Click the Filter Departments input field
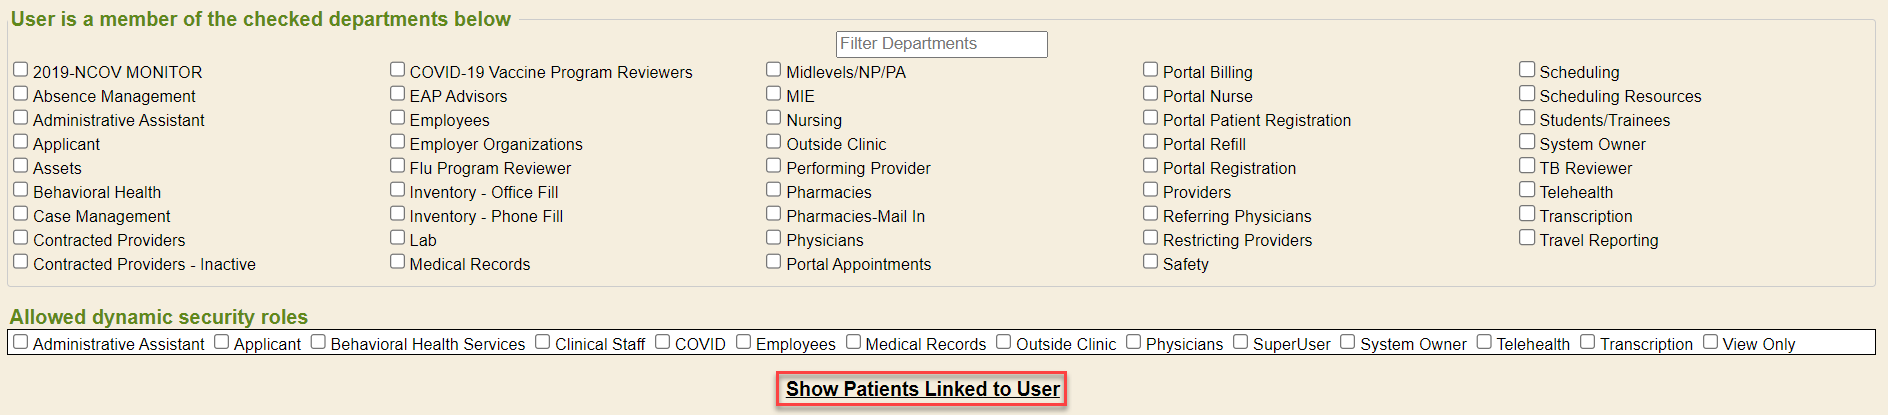1888x415 pixels. pyautogui.click(x=941, y=44)
